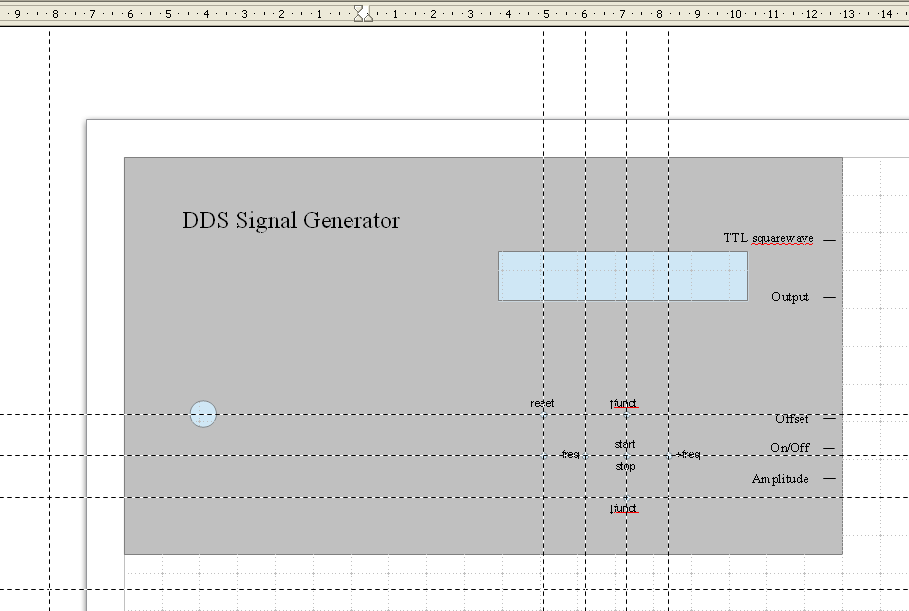The image size is (909, 611).
Task: Select the '+freq' text label
Action: (x=689, y=454)
